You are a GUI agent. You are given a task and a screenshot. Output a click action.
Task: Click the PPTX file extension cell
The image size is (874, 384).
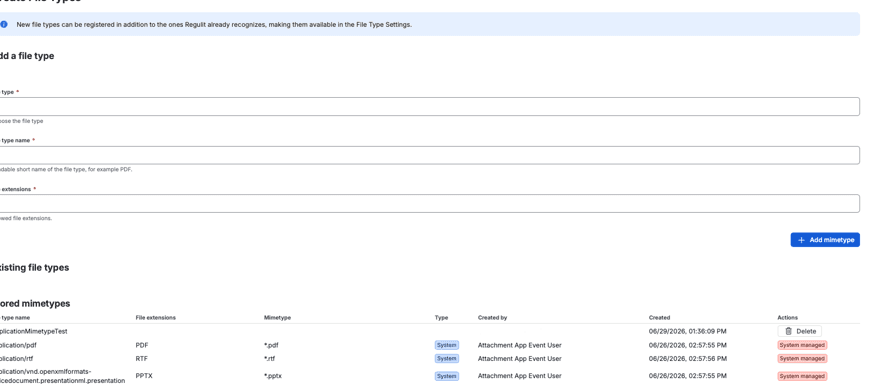click(x=143, y=376)
